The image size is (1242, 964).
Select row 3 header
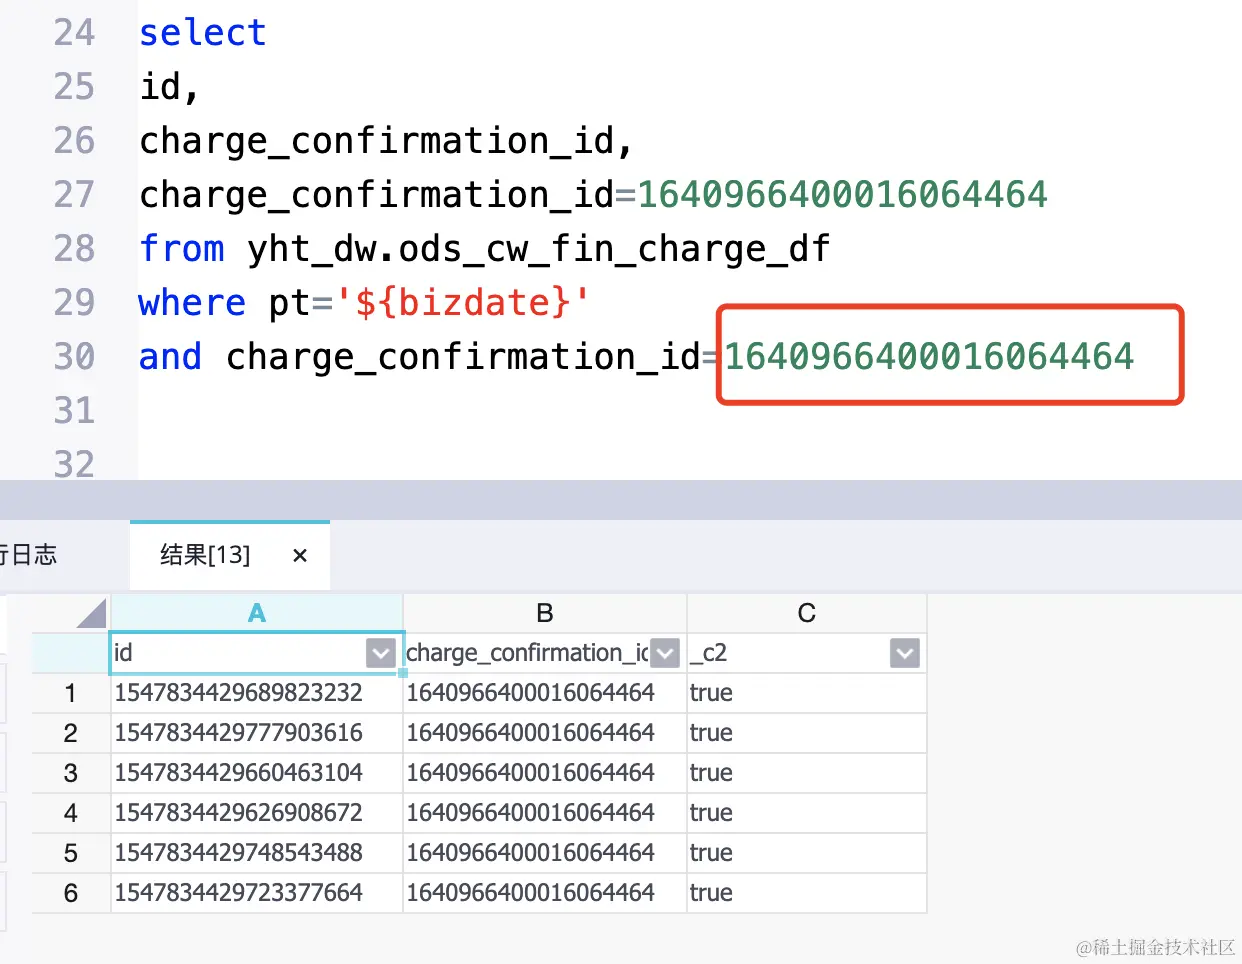(x=71, y=773)
